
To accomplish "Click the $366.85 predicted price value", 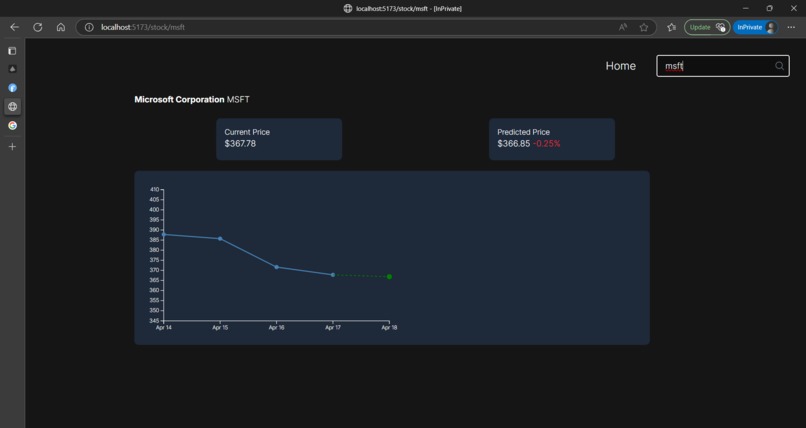I will 514,144.
